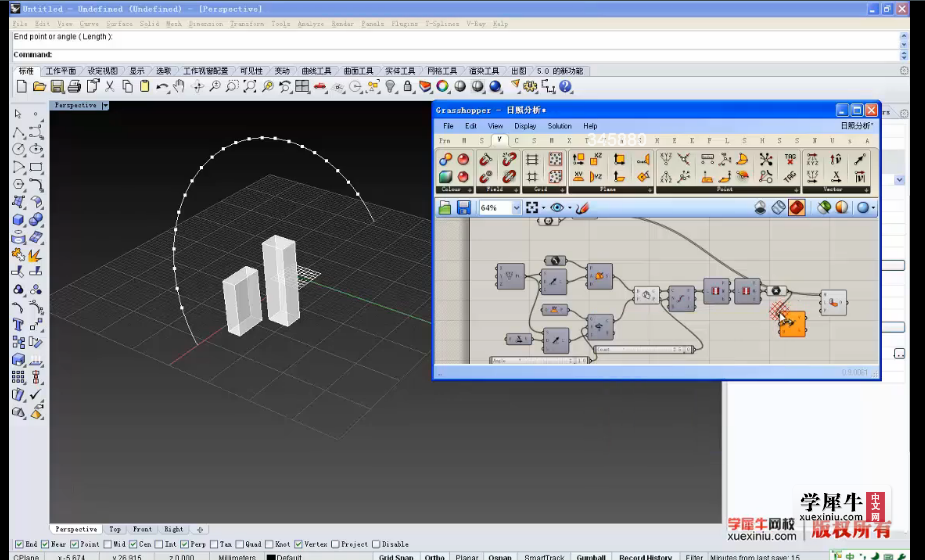Toggle the Perp osnap checkbox
Viewport: 925px width, 560px height.
pyautogui.click(x=185, y=544)
